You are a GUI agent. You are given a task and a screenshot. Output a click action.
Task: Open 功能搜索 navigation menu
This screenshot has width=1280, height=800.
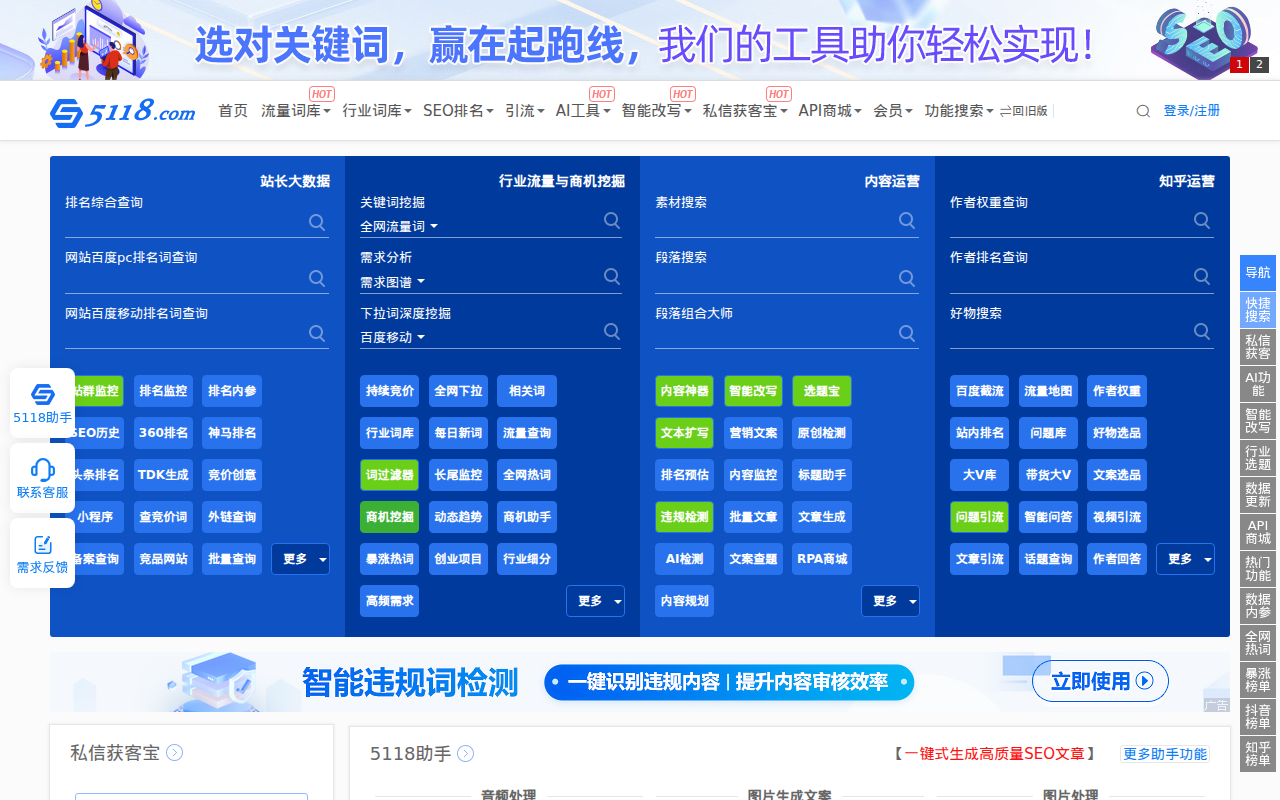959,111
